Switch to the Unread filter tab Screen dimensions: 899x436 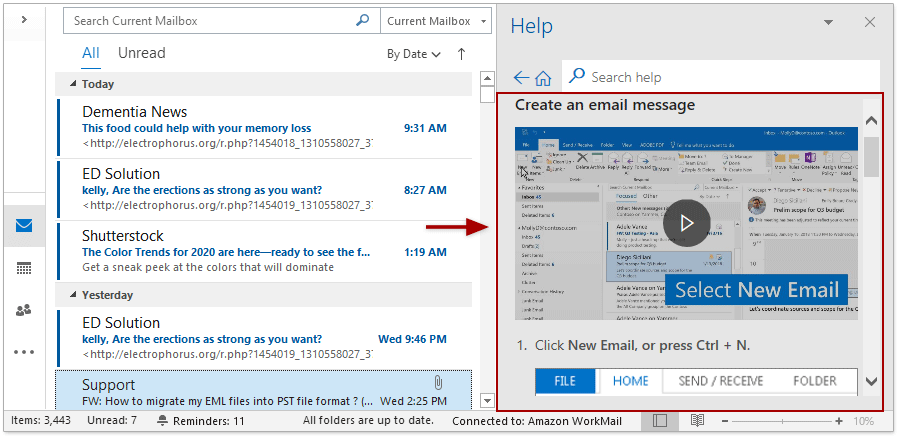click(x=141, y=53)
